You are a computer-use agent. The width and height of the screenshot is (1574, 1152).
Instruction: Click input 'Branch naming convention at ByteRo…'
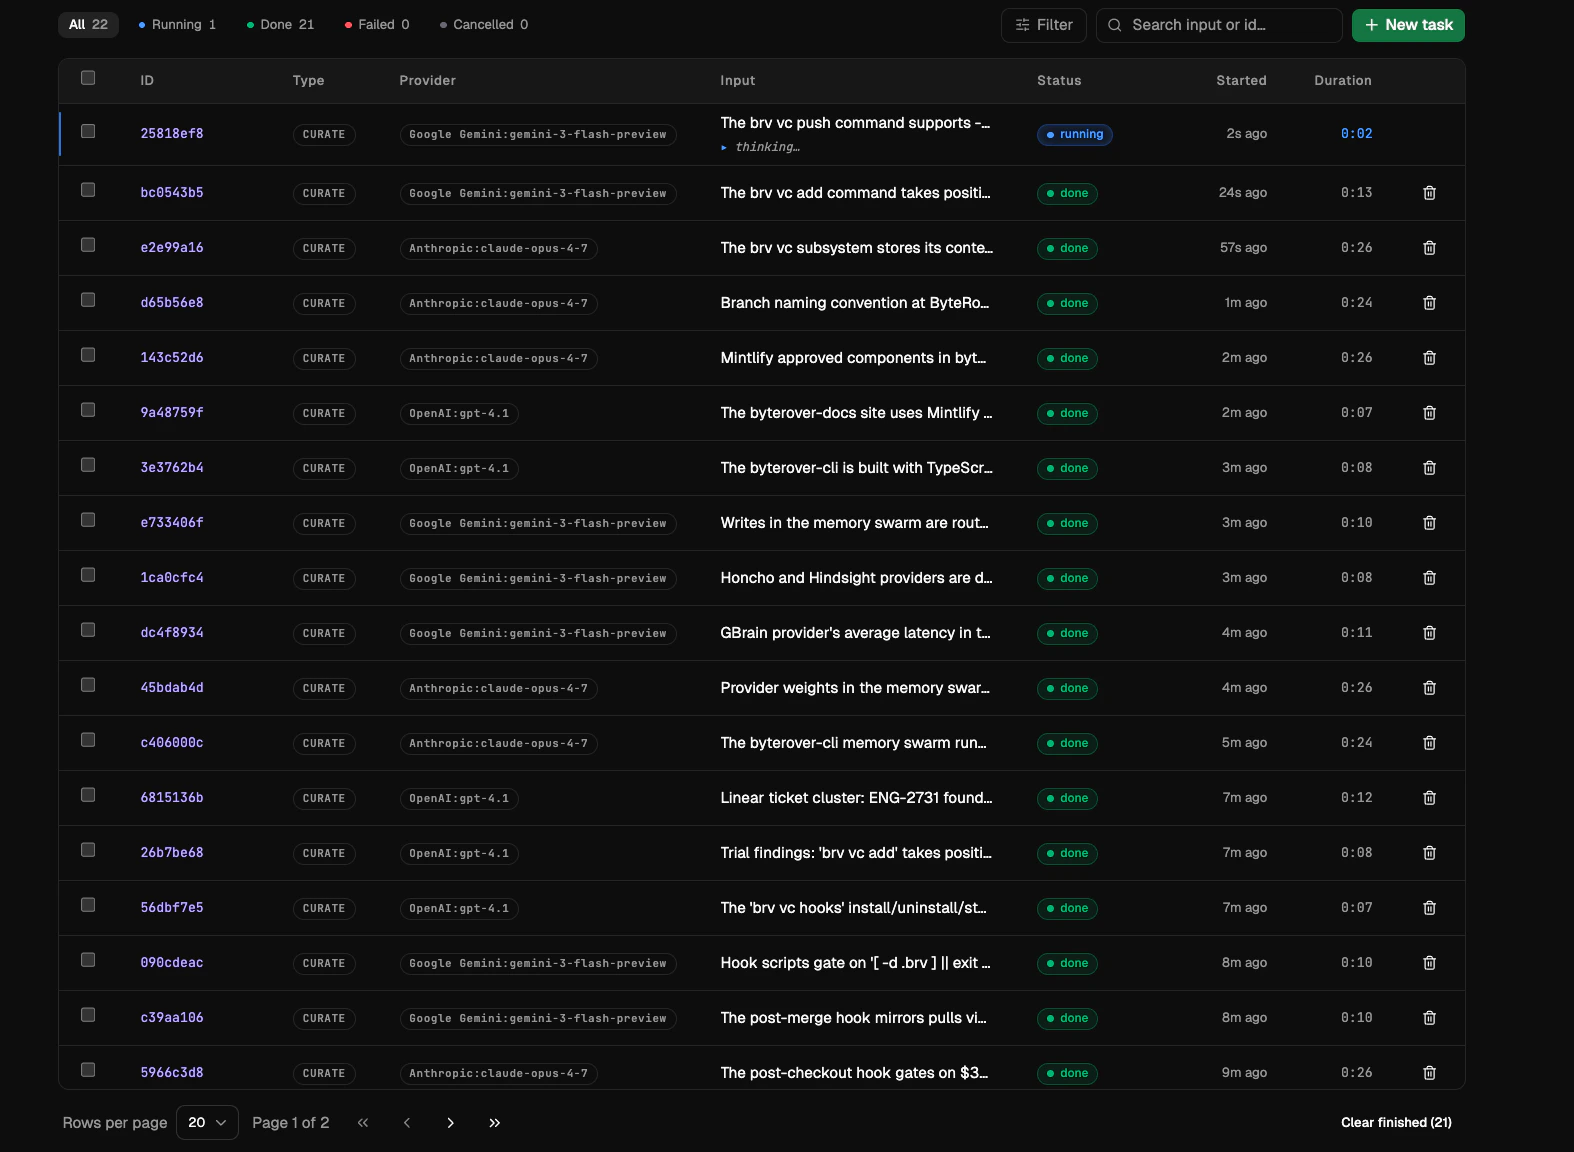click(855, 303)
